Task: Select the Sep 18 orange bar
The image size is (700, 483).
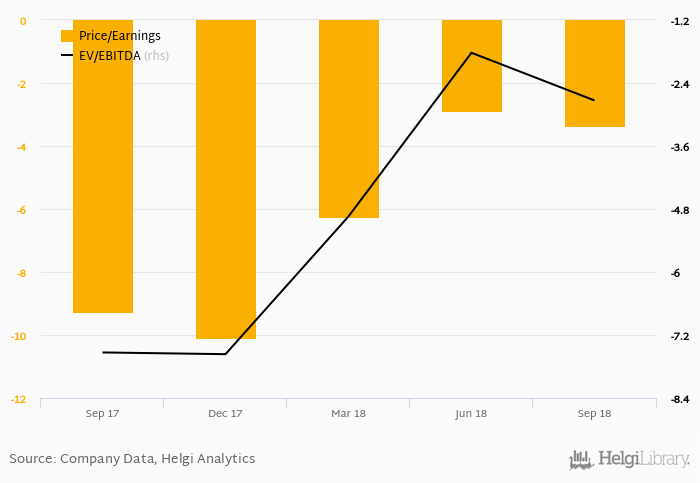Action: [595, 73]
